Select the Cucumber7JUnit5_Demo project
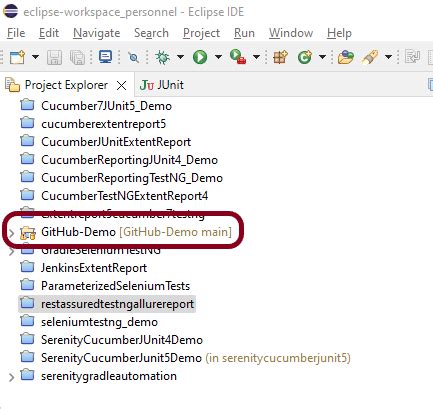The height and width of the screenshot is (409, 433). 106,106
